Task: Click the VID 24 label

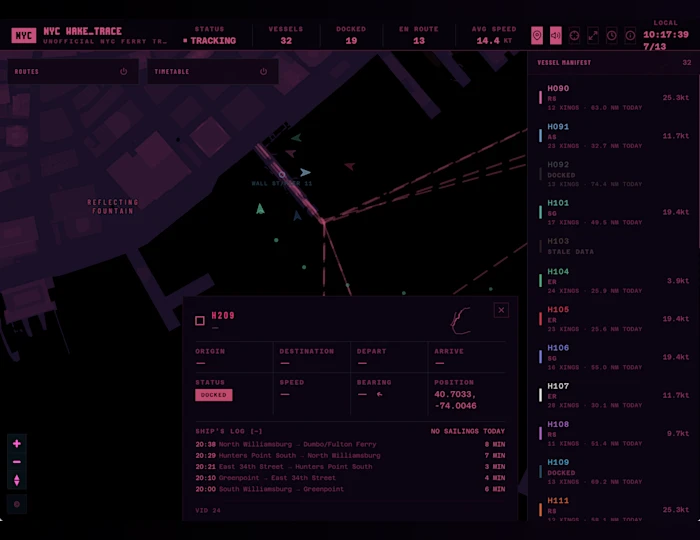Action: coord(208,510)
